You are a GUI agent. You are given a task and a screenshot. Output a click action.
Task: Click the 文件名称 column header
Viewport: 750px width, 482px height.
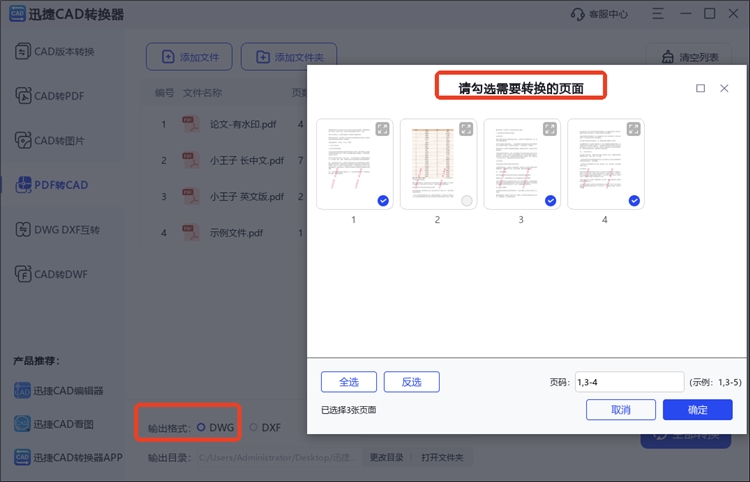(x=202, y=93)
